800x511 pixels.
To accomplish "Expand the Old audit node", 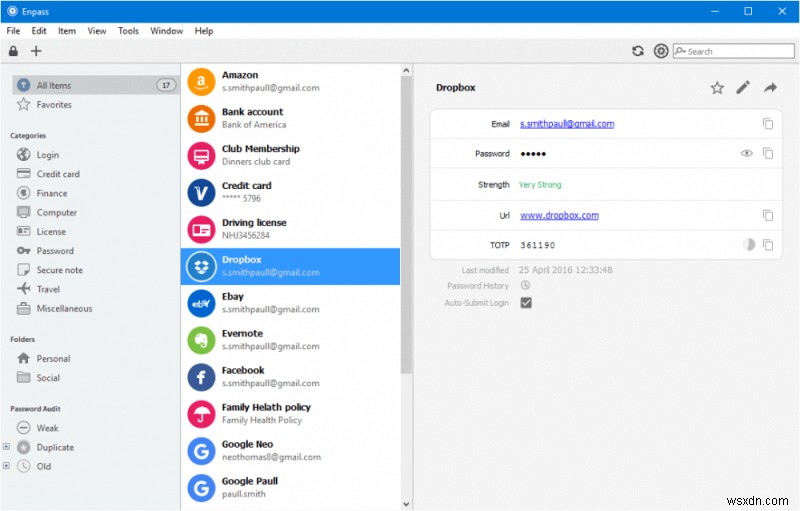I will pos(6,466).
